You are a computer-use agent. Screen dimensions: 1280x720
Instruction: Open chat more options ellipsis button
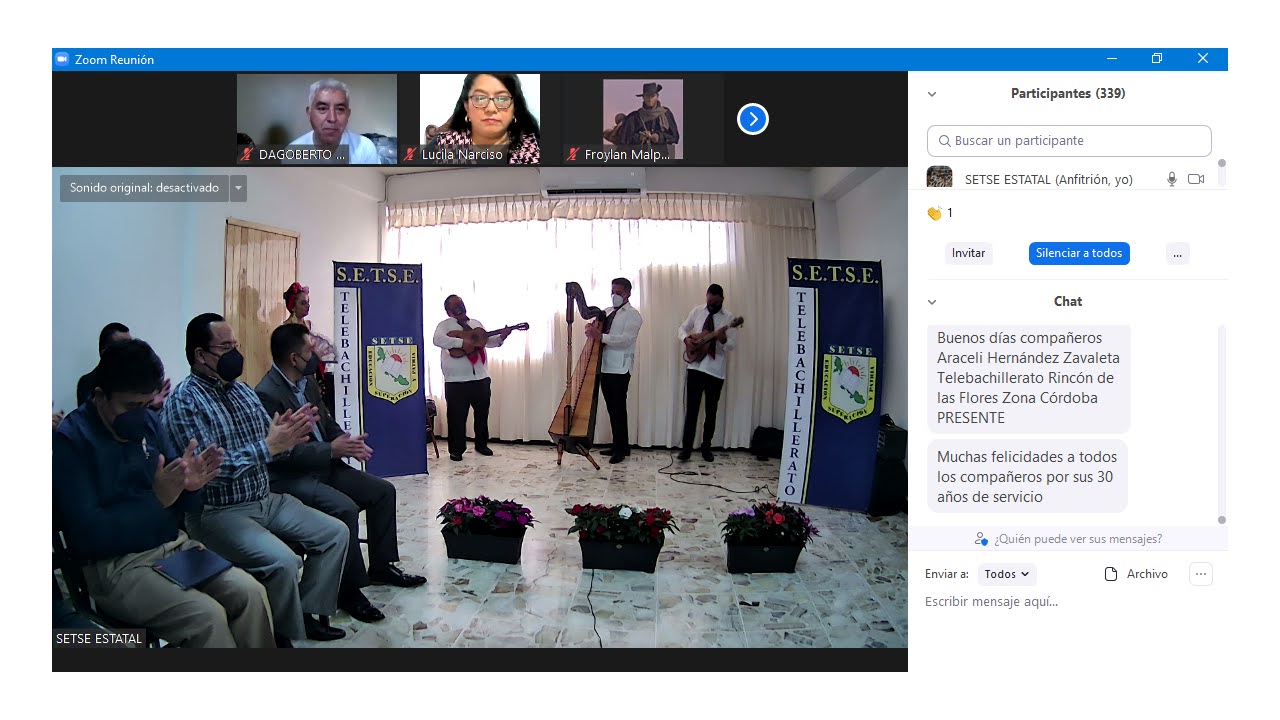tap(1201, 574)
